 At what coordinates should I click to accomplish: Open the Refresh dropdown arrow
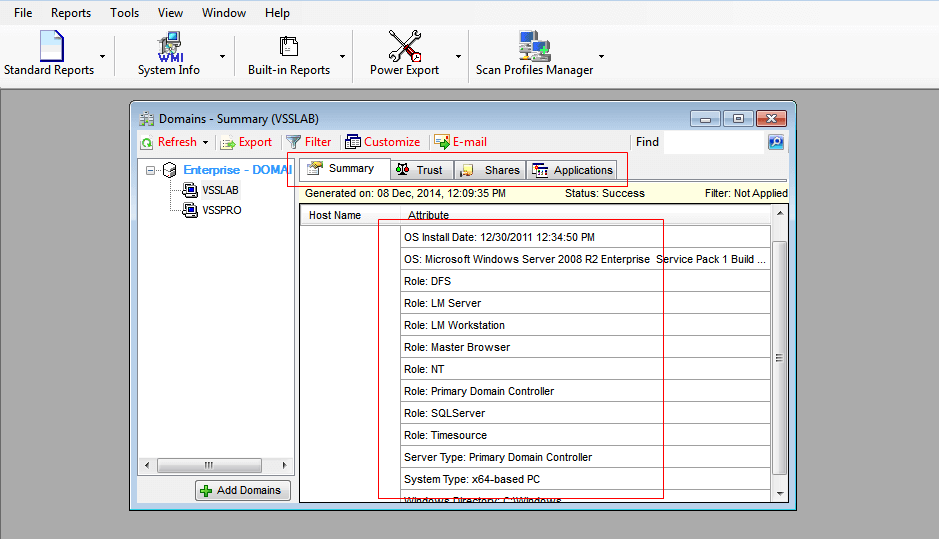[x=205, y=143]
